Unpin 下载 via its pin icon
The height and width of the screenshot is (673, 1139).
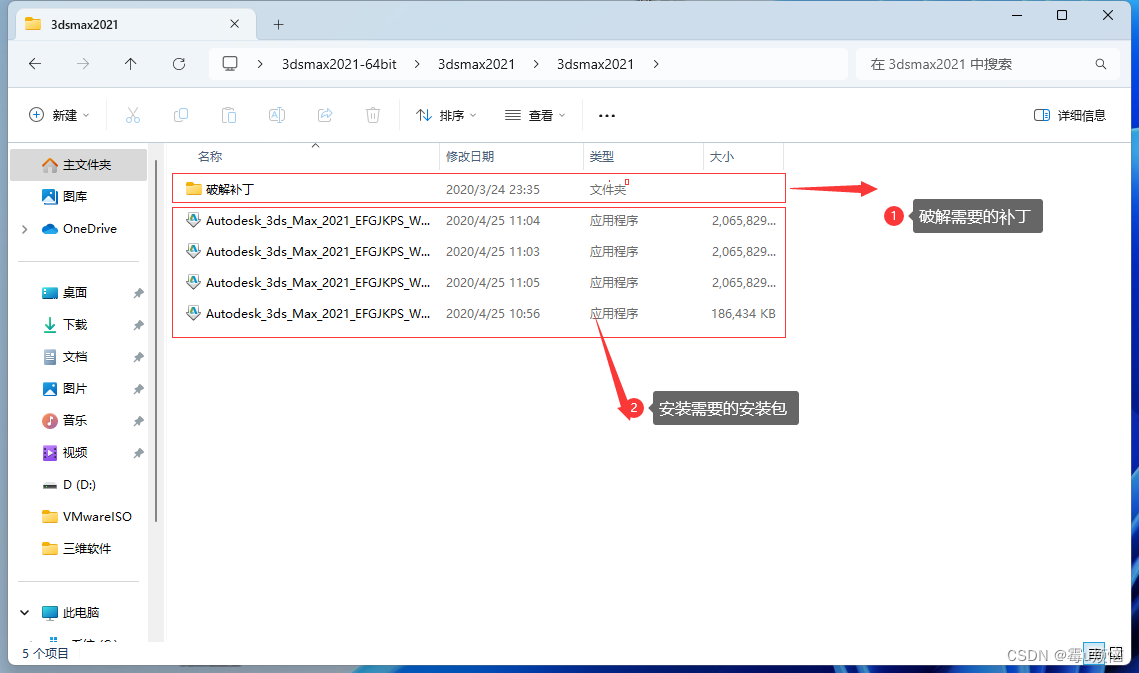click(x=138, y=325)
